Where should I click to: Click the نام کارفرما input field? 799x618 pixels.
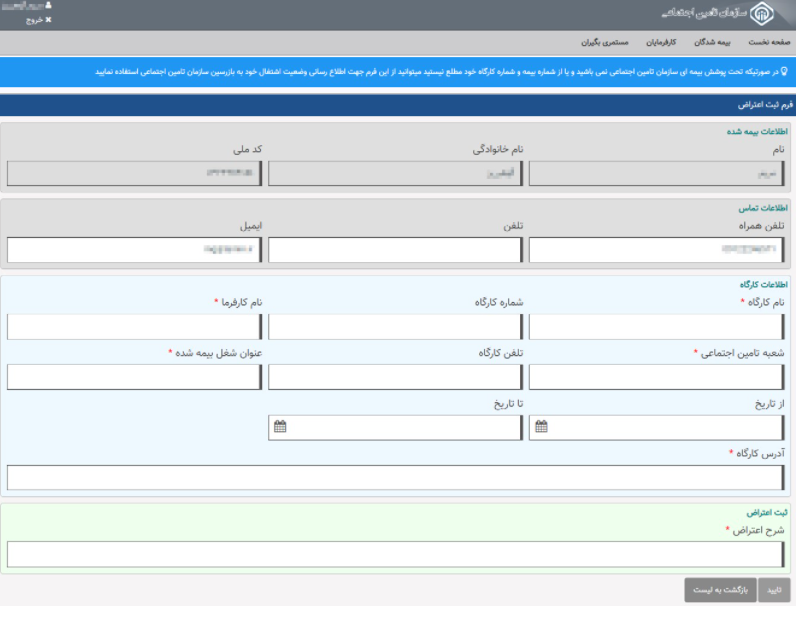(135, 327)
